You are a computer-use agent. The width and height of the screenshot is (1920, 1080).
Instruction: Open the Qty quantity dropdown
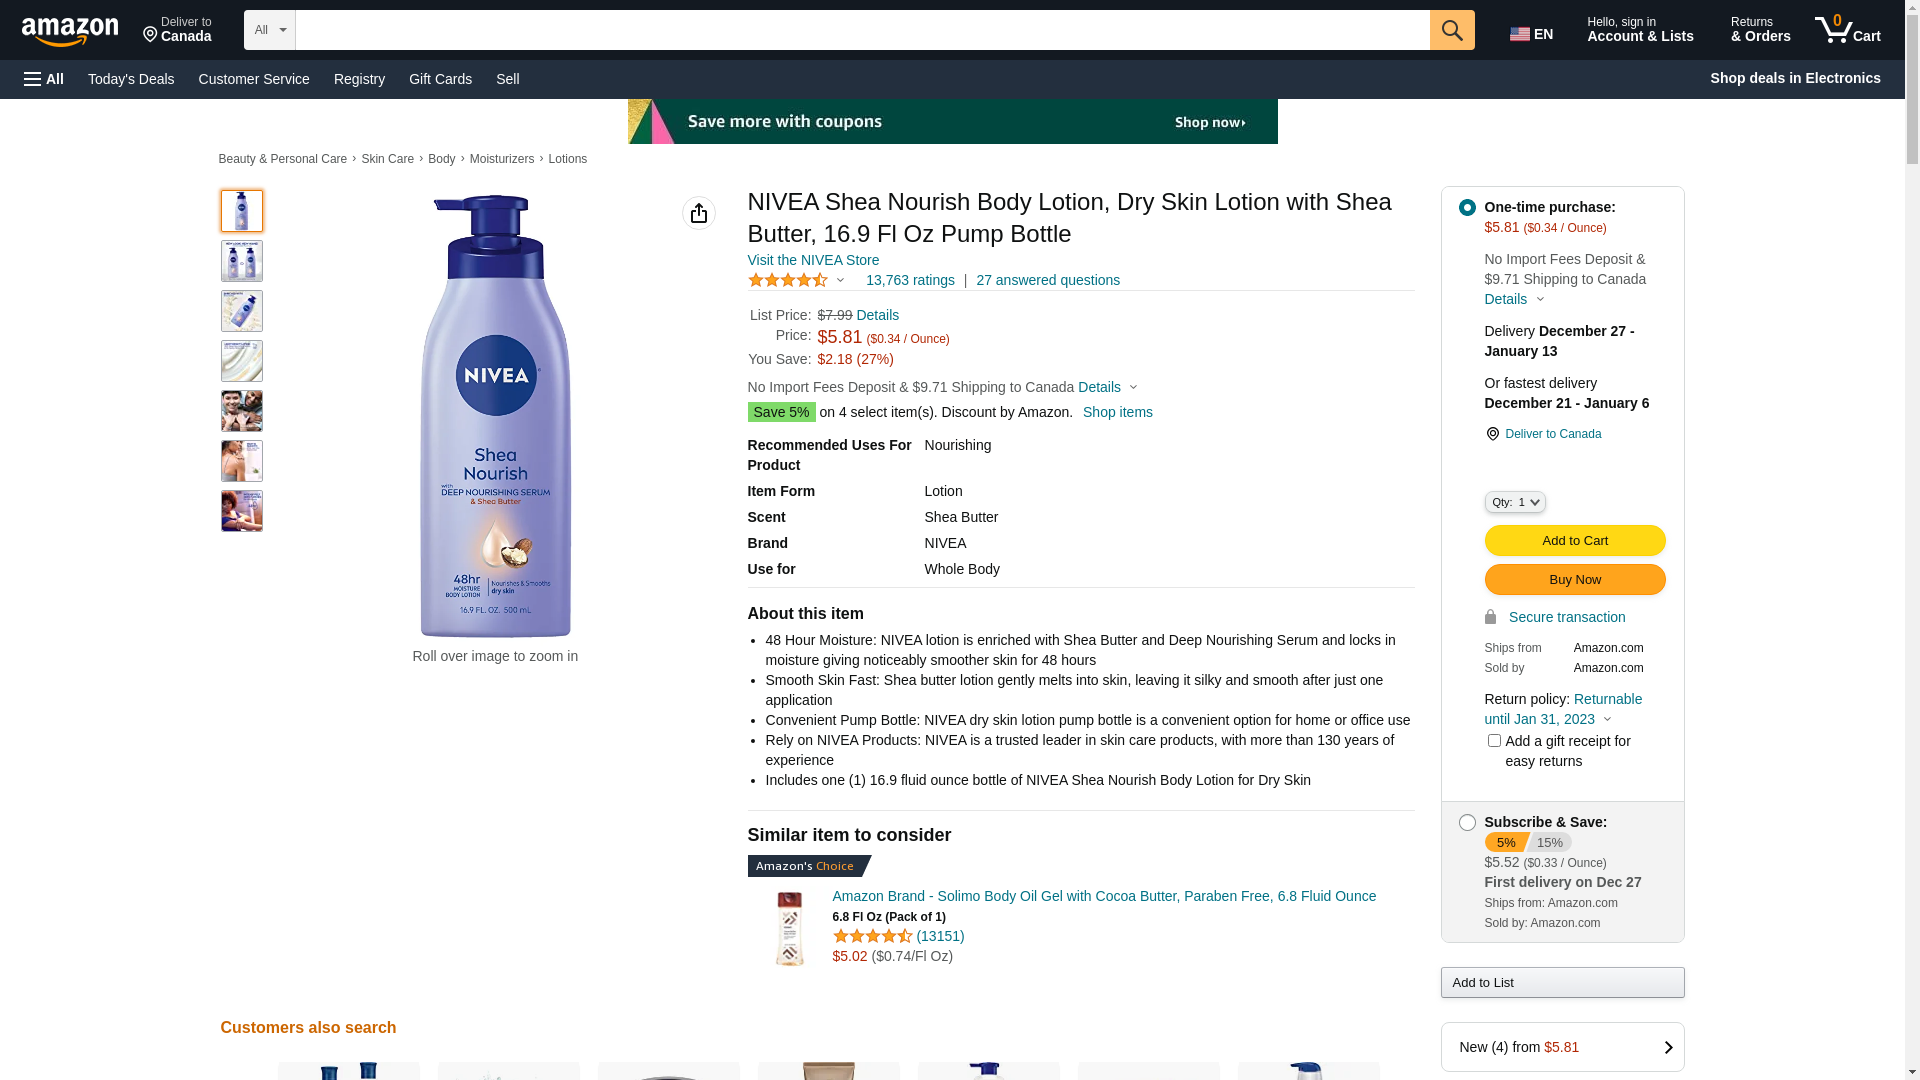point(1514,502)
